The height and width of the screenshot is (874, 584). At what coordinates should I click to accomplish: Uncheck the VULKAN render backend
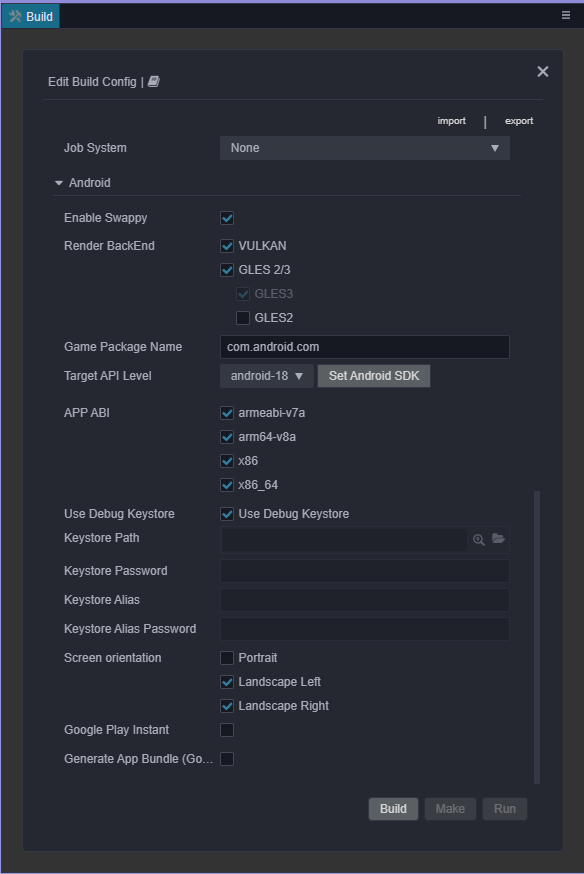click(x=226, y=245)
